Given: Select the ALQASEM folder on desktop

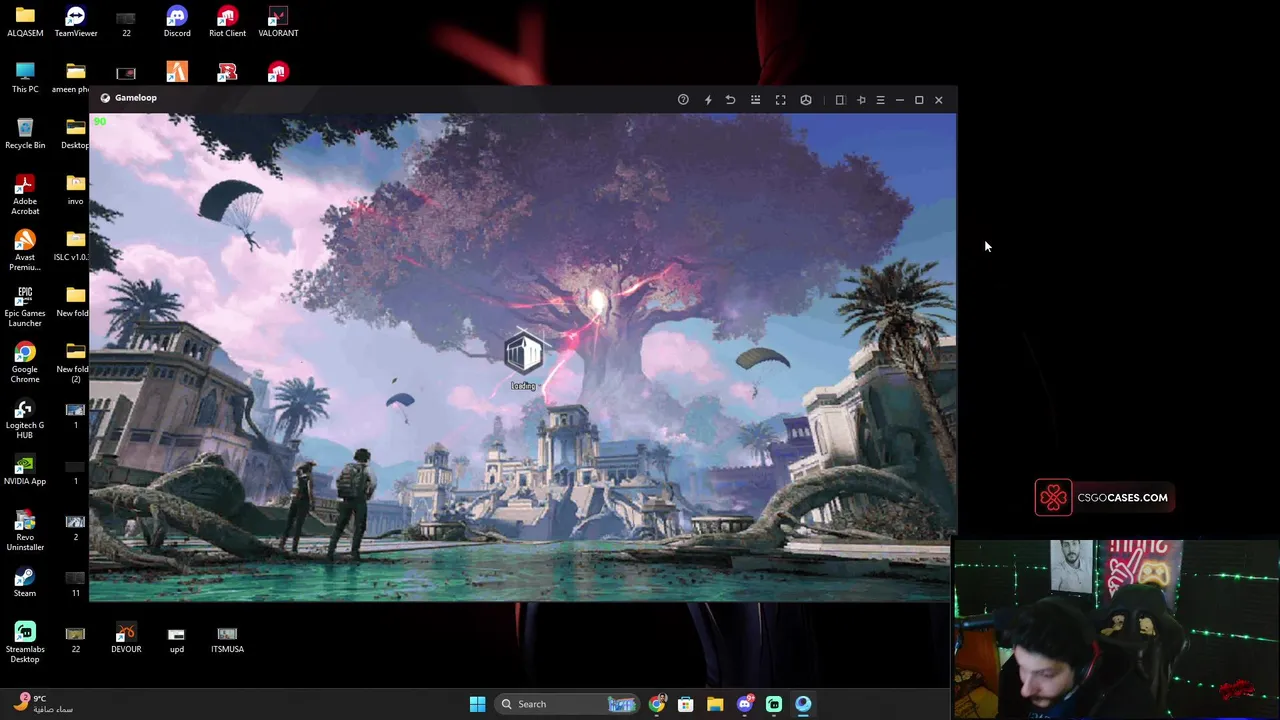Looking at the screenshot, I should coord(25,22).
